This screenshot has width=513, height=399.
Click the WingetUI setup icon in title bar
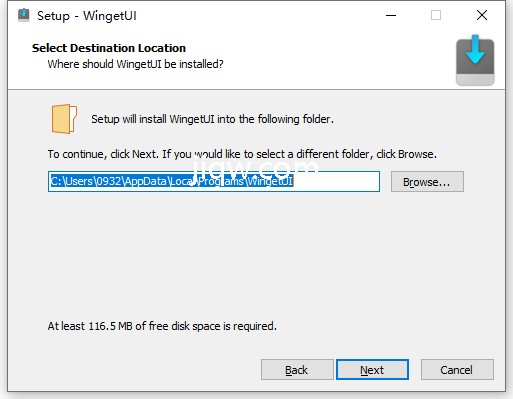[x=24, y=15]
